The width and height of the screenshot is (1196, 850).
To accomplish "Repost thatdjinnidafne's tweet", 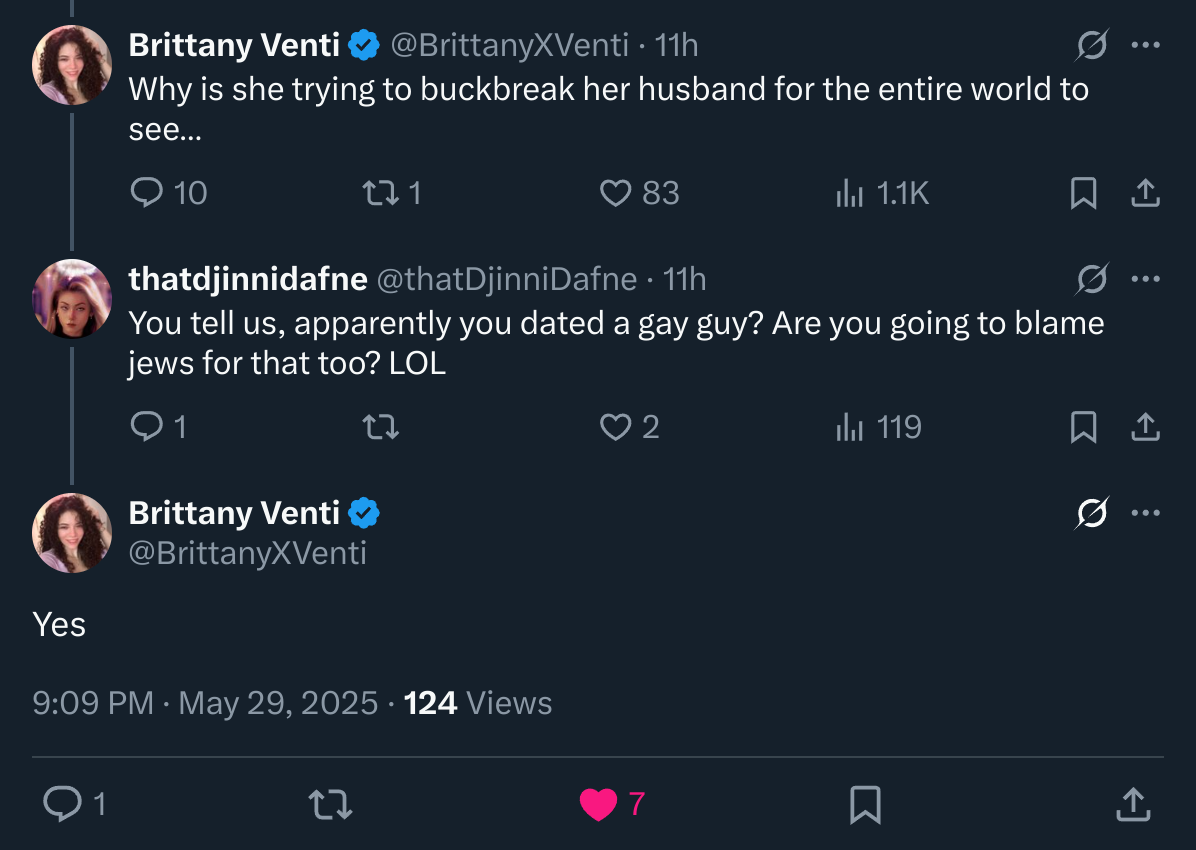I will [380, 428].
